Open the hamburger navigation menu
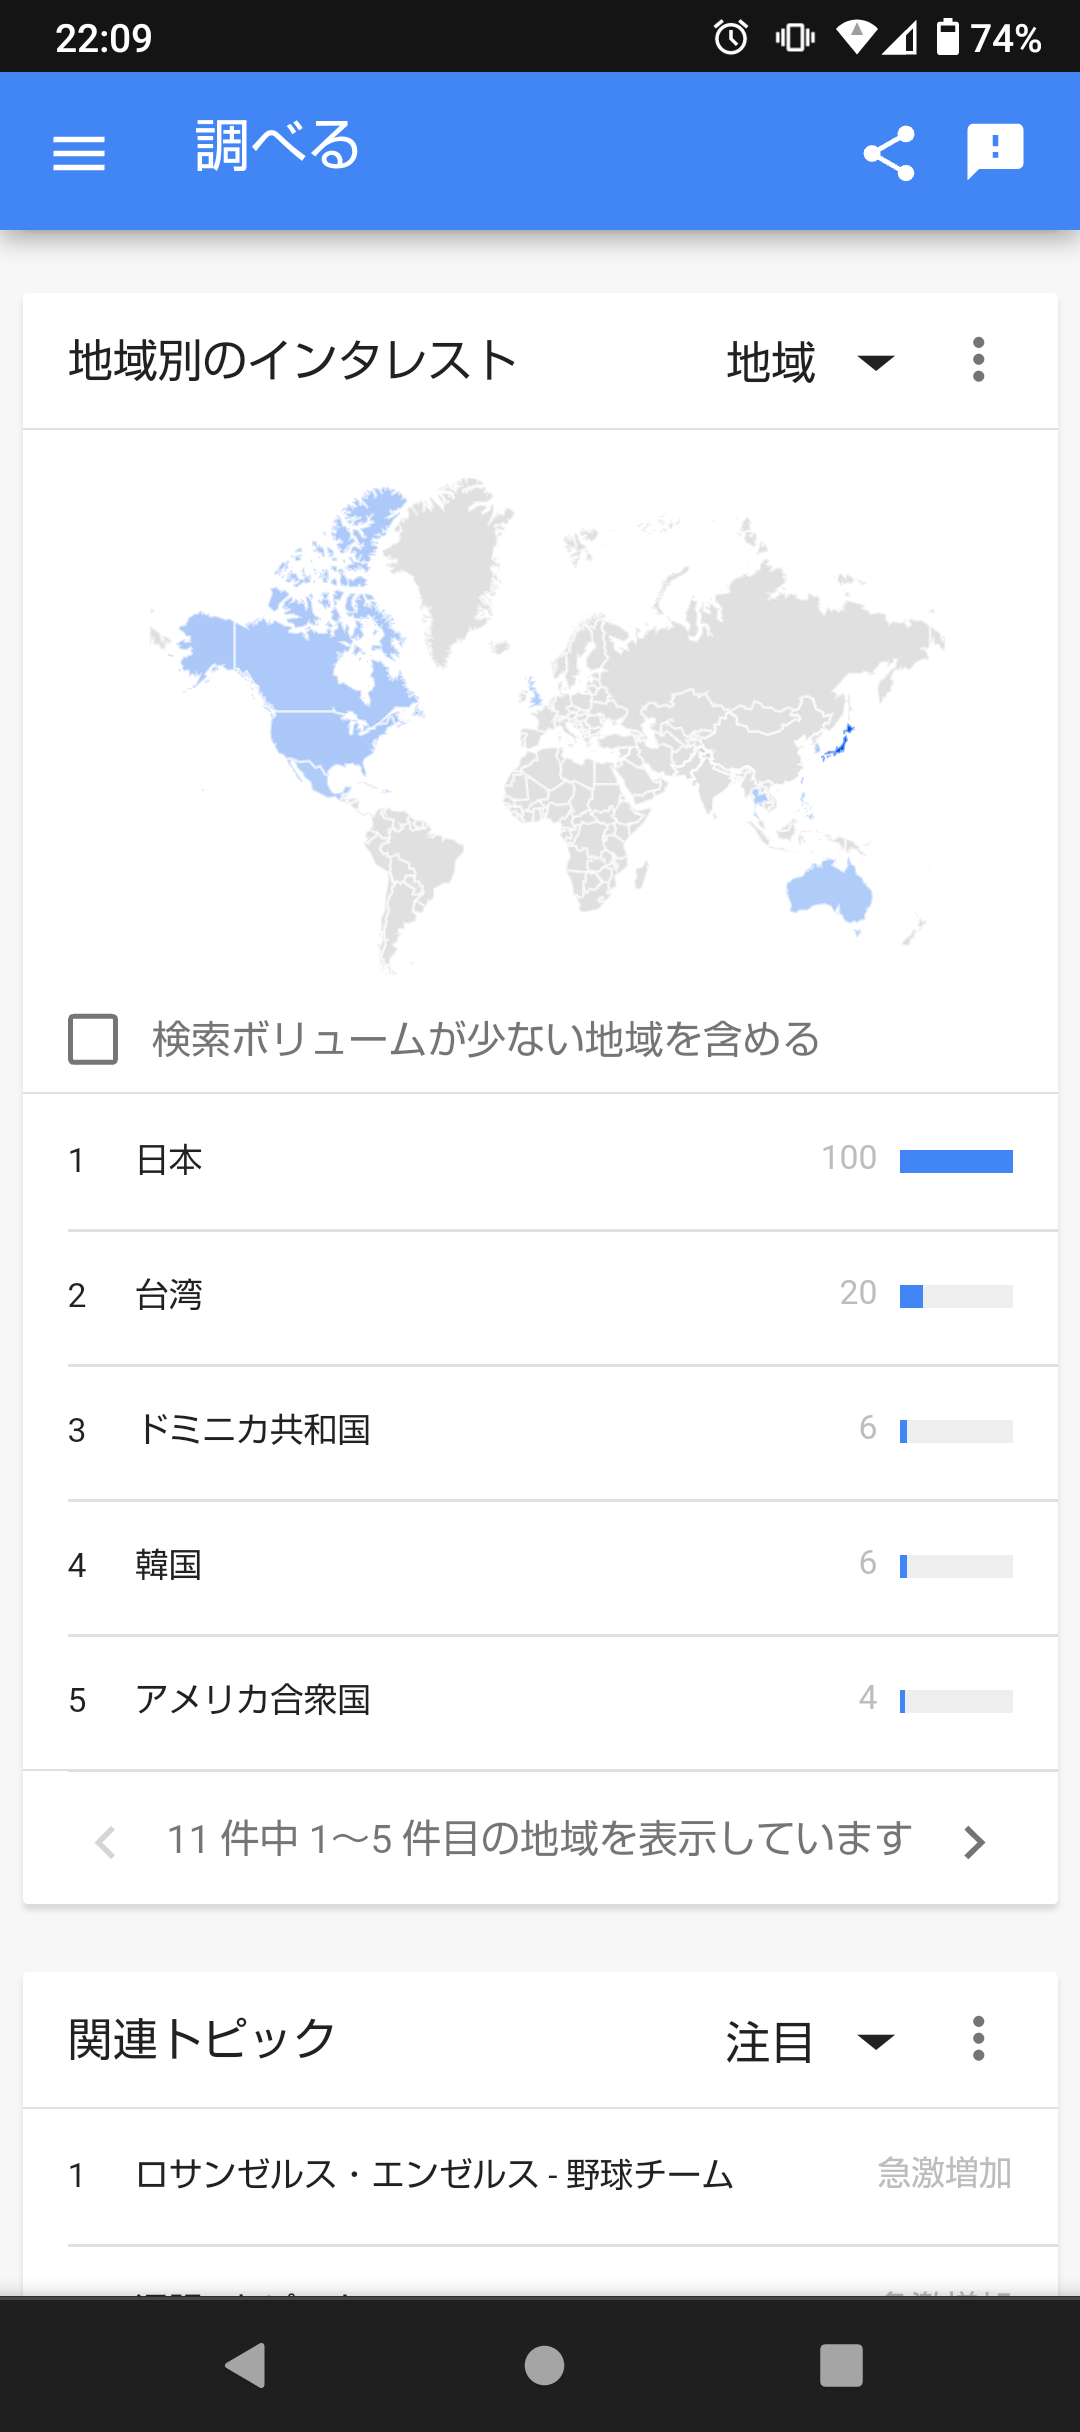This screenshot has height=2432, width=1080. (x=79, y=152)
